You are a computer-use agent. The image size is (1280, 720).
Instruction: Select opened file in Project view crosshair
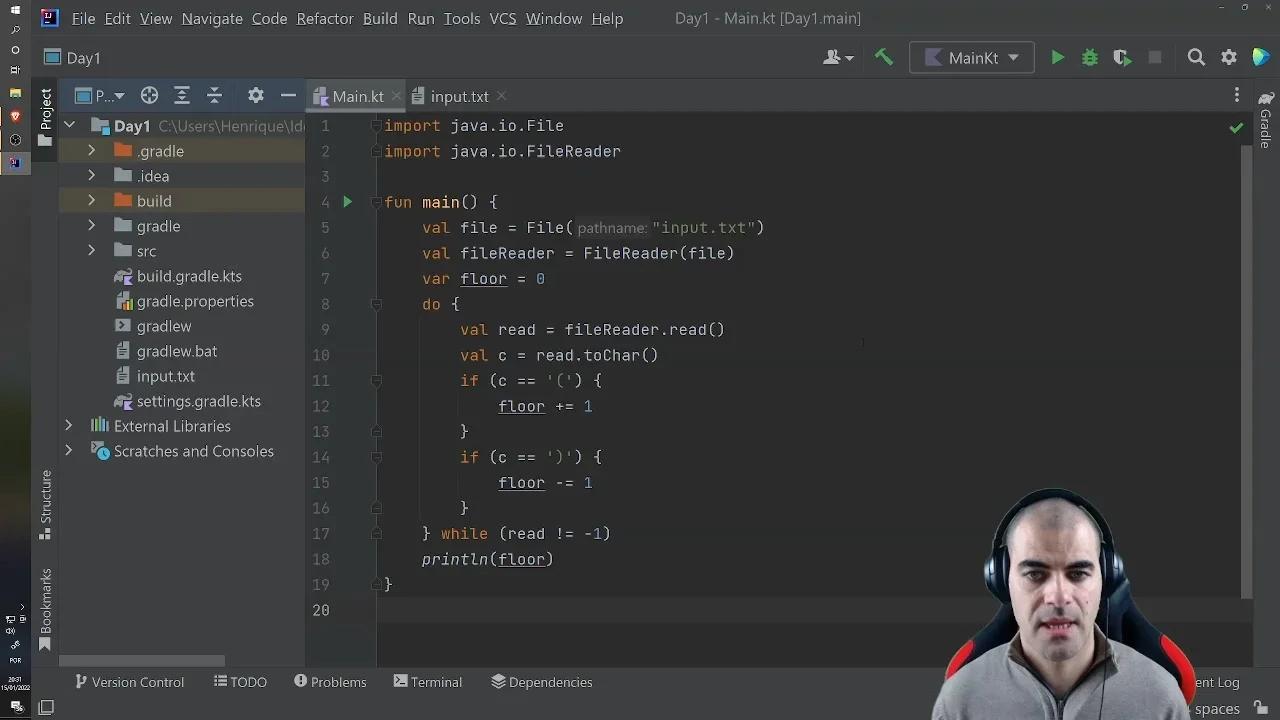[149, 95]
